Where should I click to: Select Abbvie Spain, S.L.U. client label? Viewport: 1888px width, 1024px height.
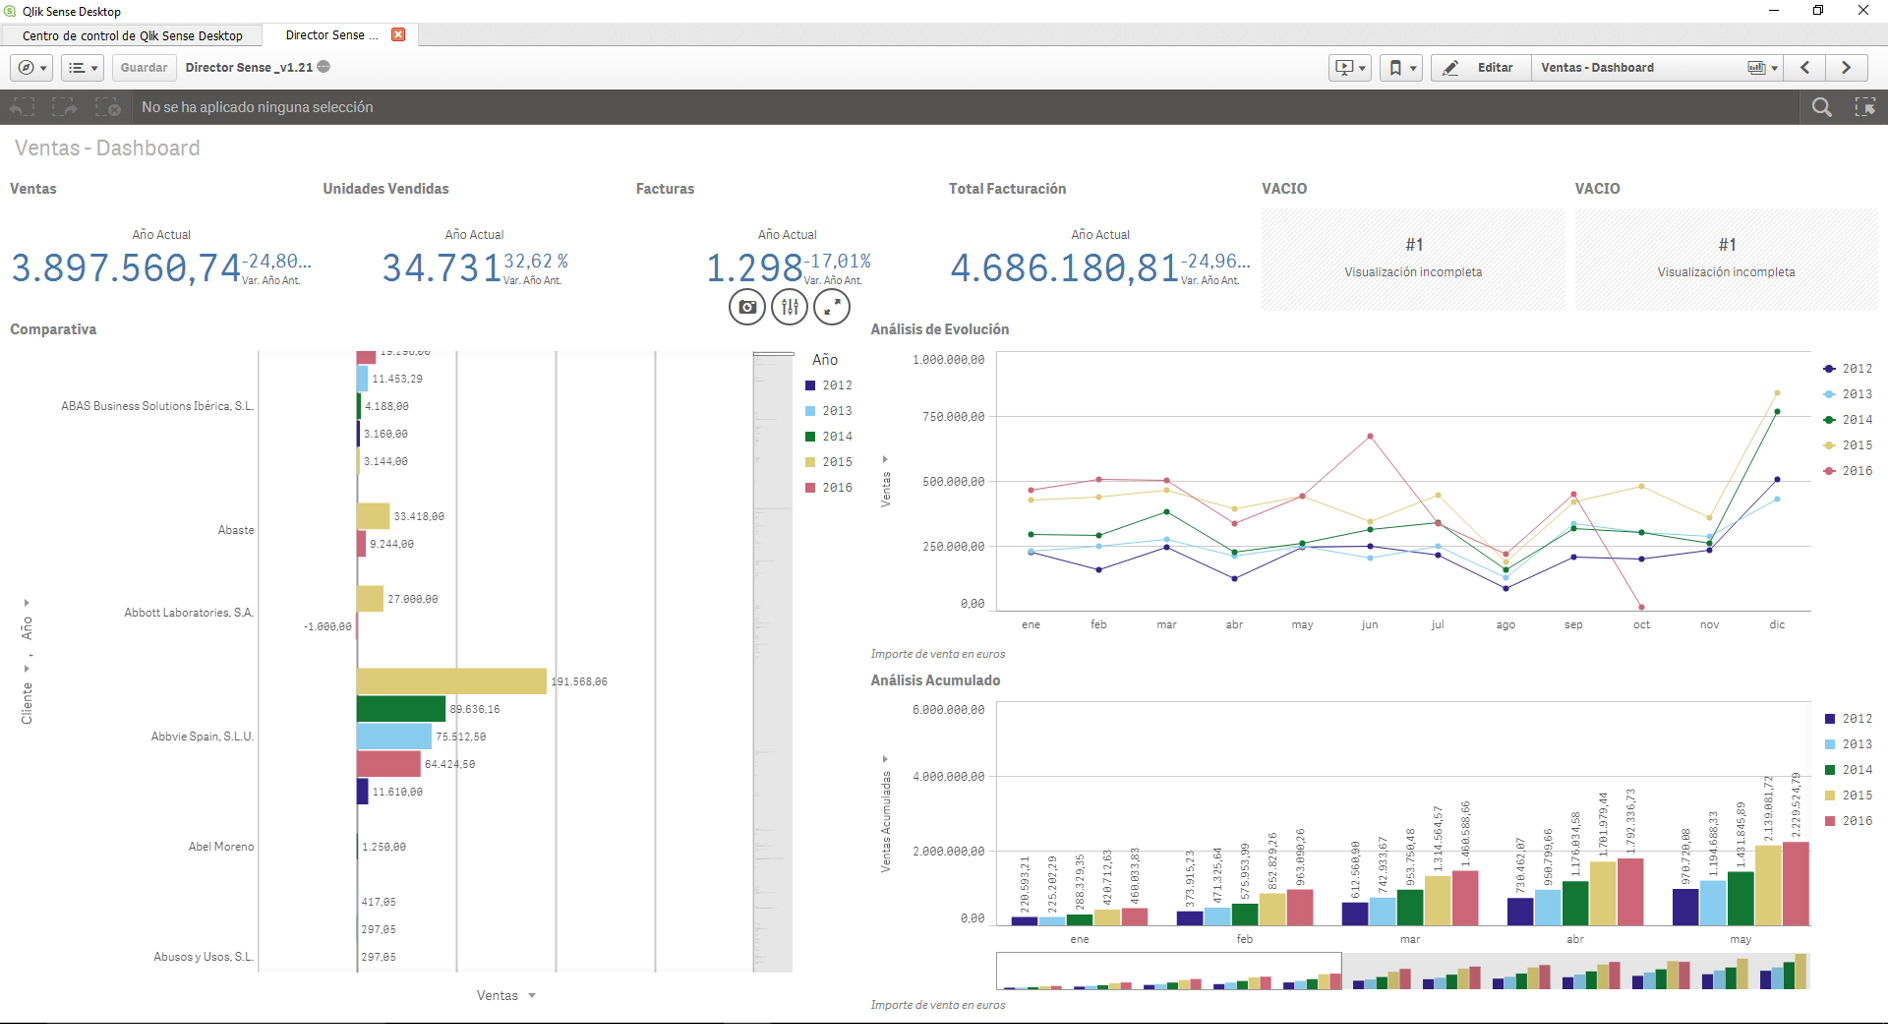[x=203, y=737]
